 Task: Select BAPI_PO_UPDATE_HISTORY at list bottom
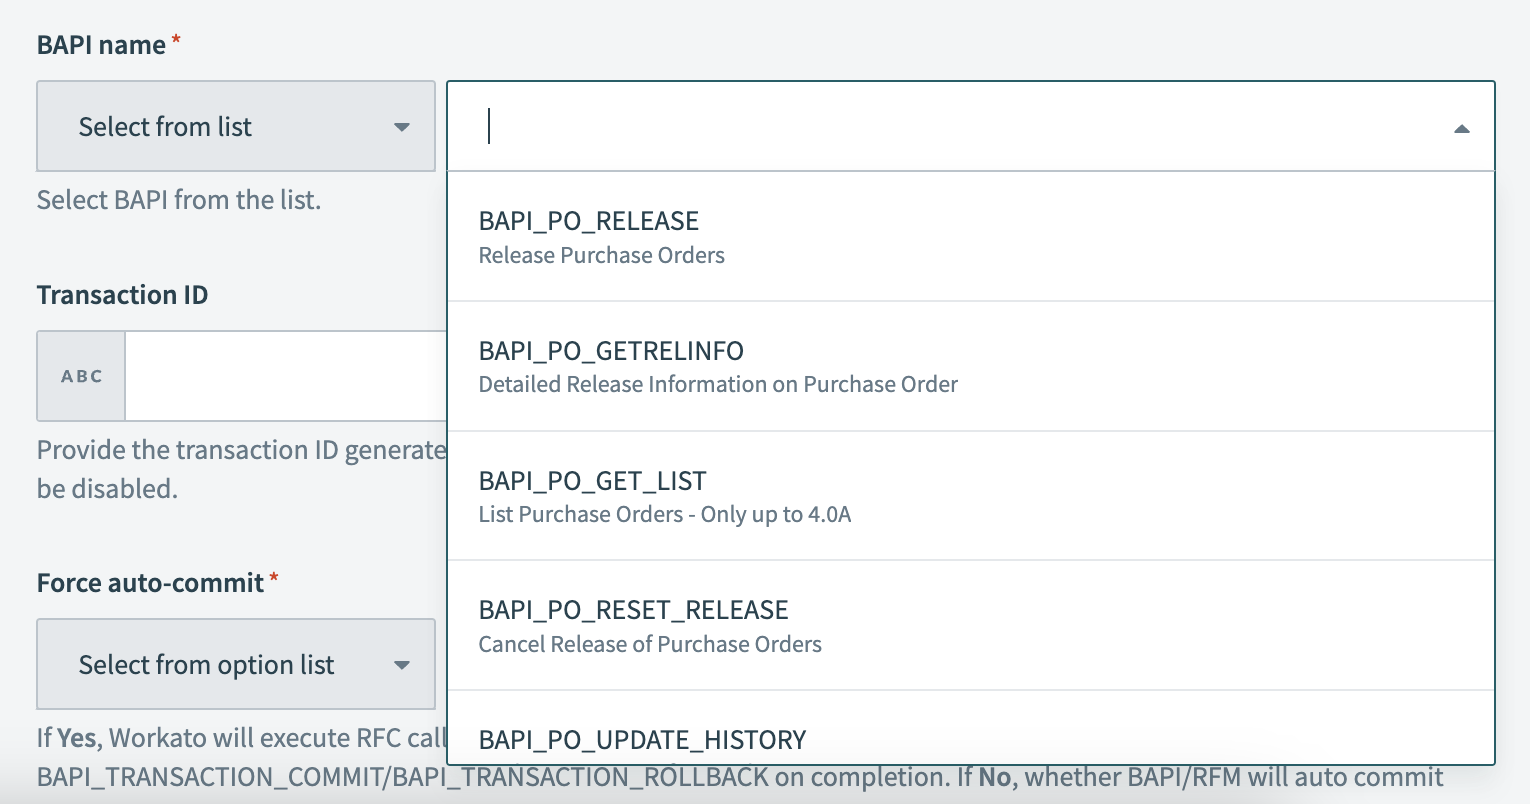[642, 740]
